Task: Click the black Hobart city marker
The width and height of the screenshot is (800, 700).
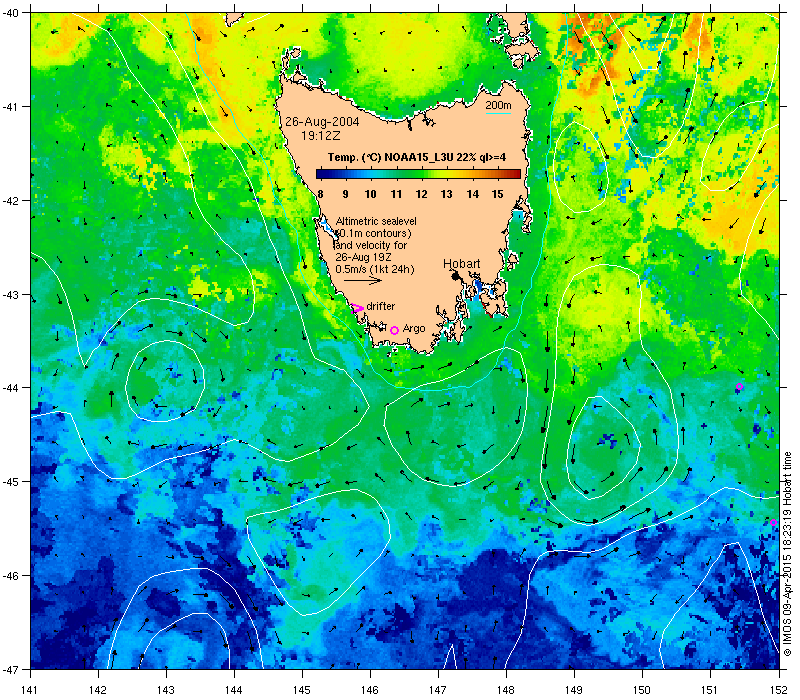Action: pyautogui.click(x=455, y=276)
